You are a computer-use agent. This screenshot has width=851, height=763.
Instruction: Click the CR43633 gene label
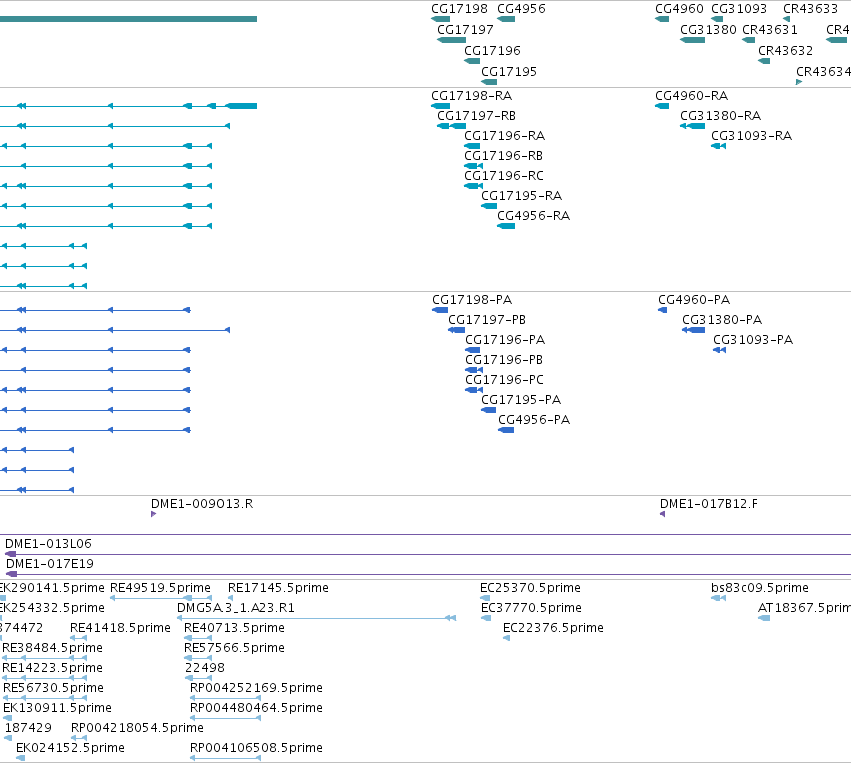coord(810,9)
